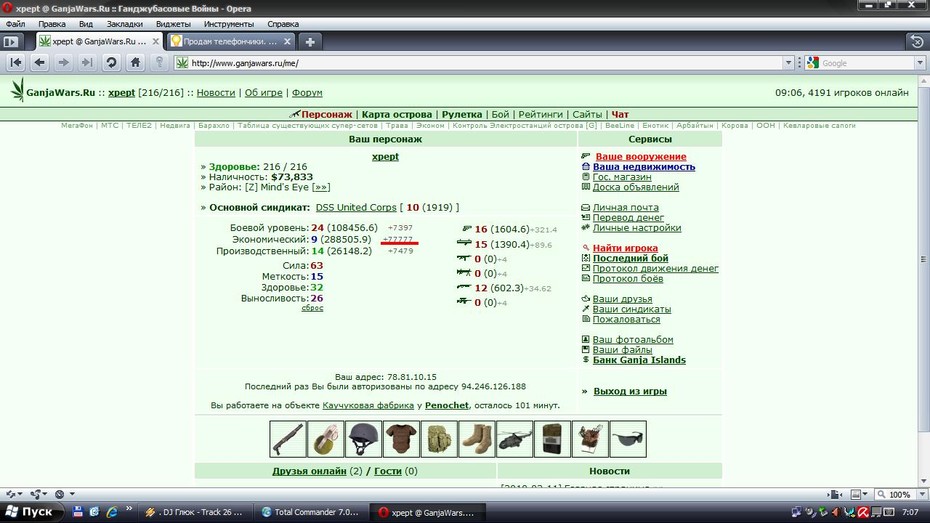This screenshot has height=523, width=930.
Task: Click the helmet inventory item
Action: click(364, 439)
